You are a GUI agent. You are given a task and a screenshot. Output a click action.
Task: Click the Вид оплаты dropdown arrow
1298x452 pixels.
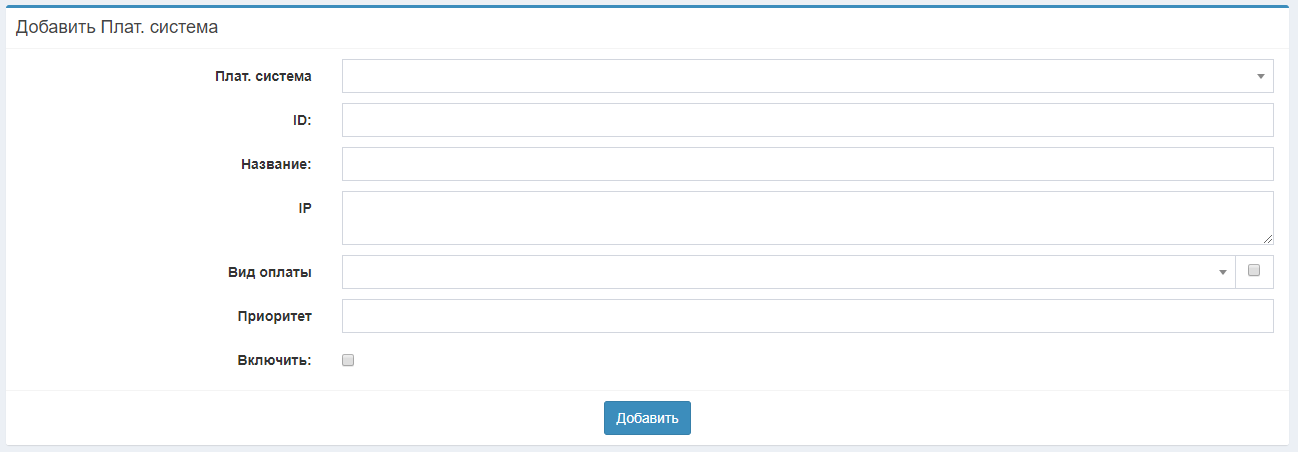1222,273
